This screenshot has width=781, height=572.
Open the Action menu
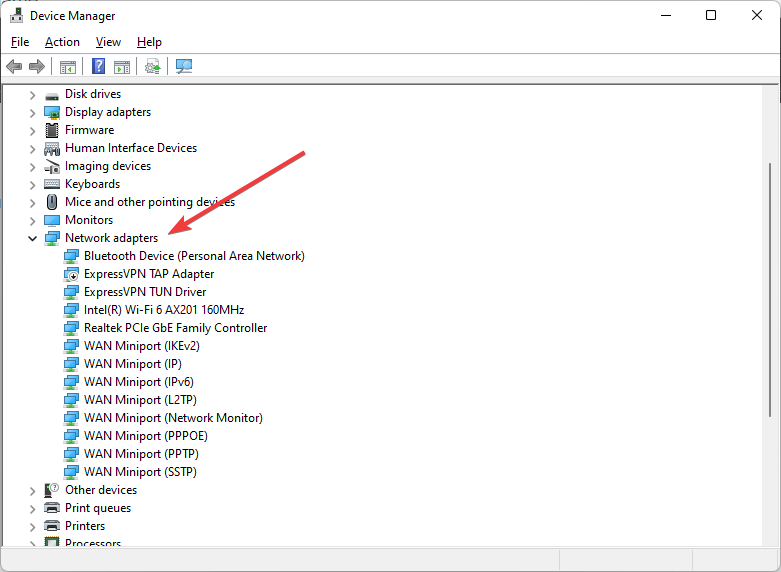click(x=62, y=42)
